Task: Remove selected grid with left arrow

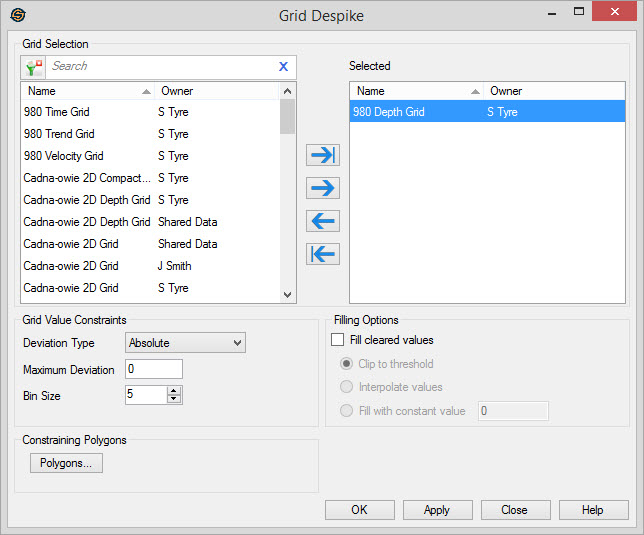Action: (323, 221)
